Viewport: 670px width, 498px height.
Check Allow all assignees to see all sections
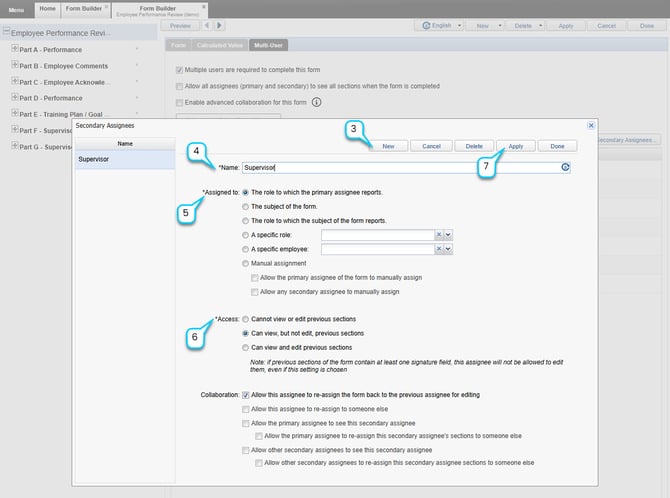click(179, 86)
